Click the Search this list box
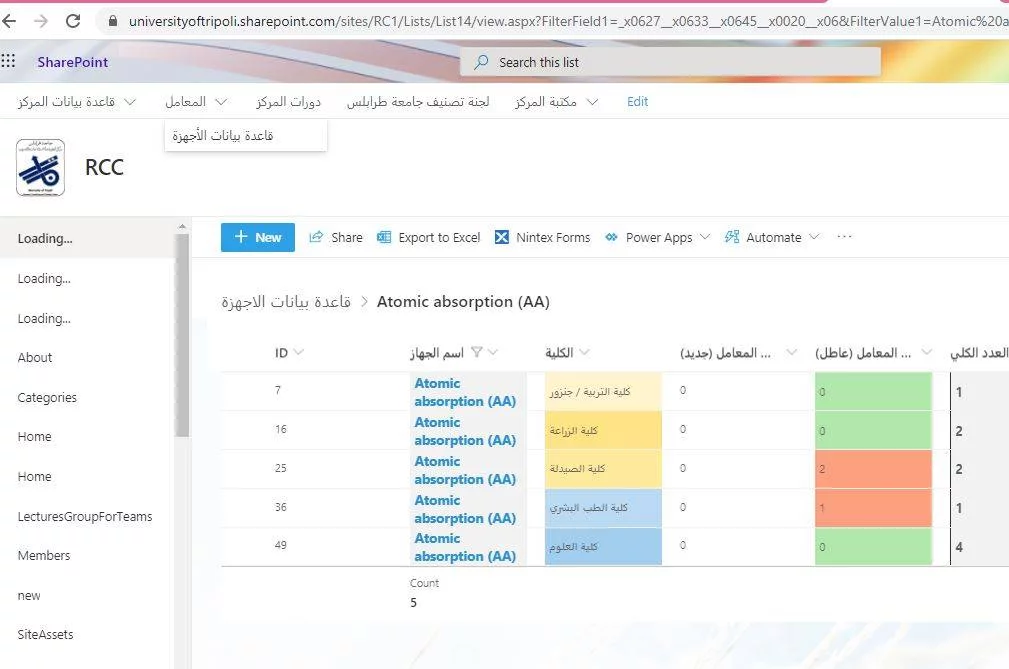 click(x=670, y=62)
